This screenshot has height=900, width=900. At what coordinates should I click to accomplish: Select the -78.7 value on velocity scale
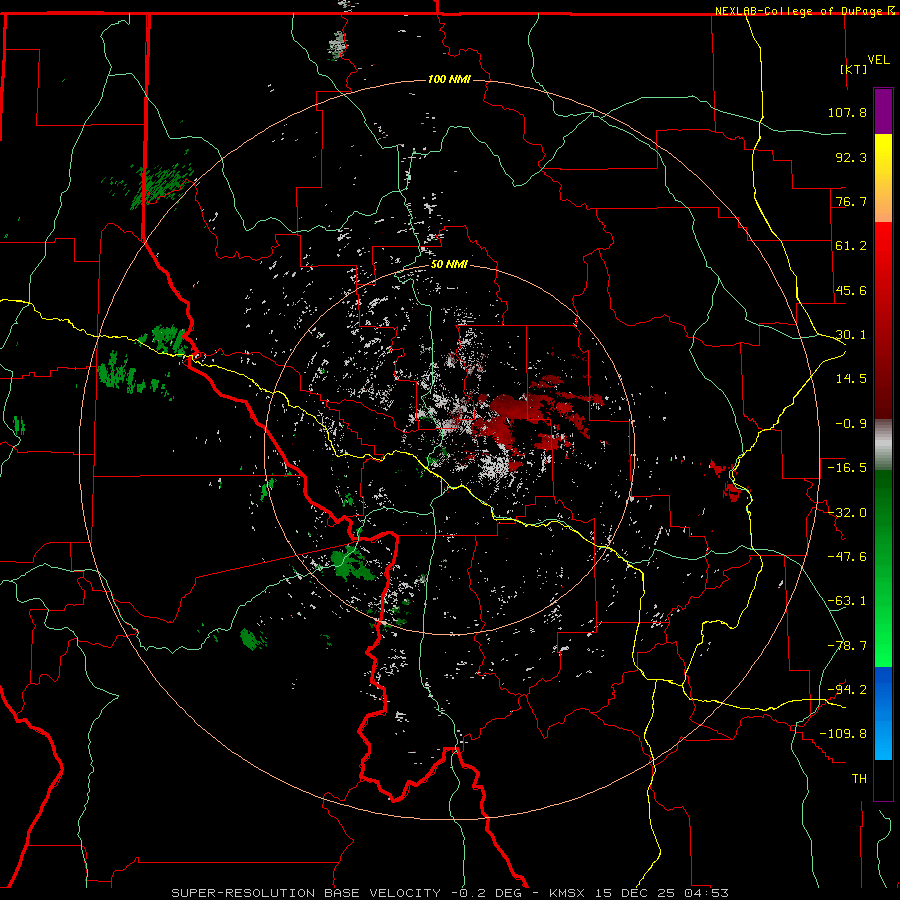[x=847, y=646]
